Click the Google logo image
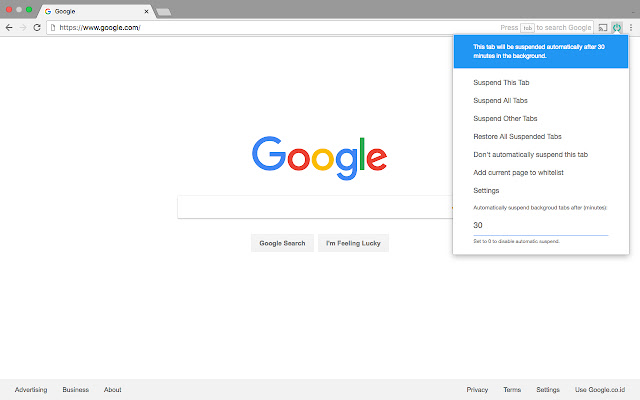Screen dimensions: 640x400 click(x=320, y=158)
